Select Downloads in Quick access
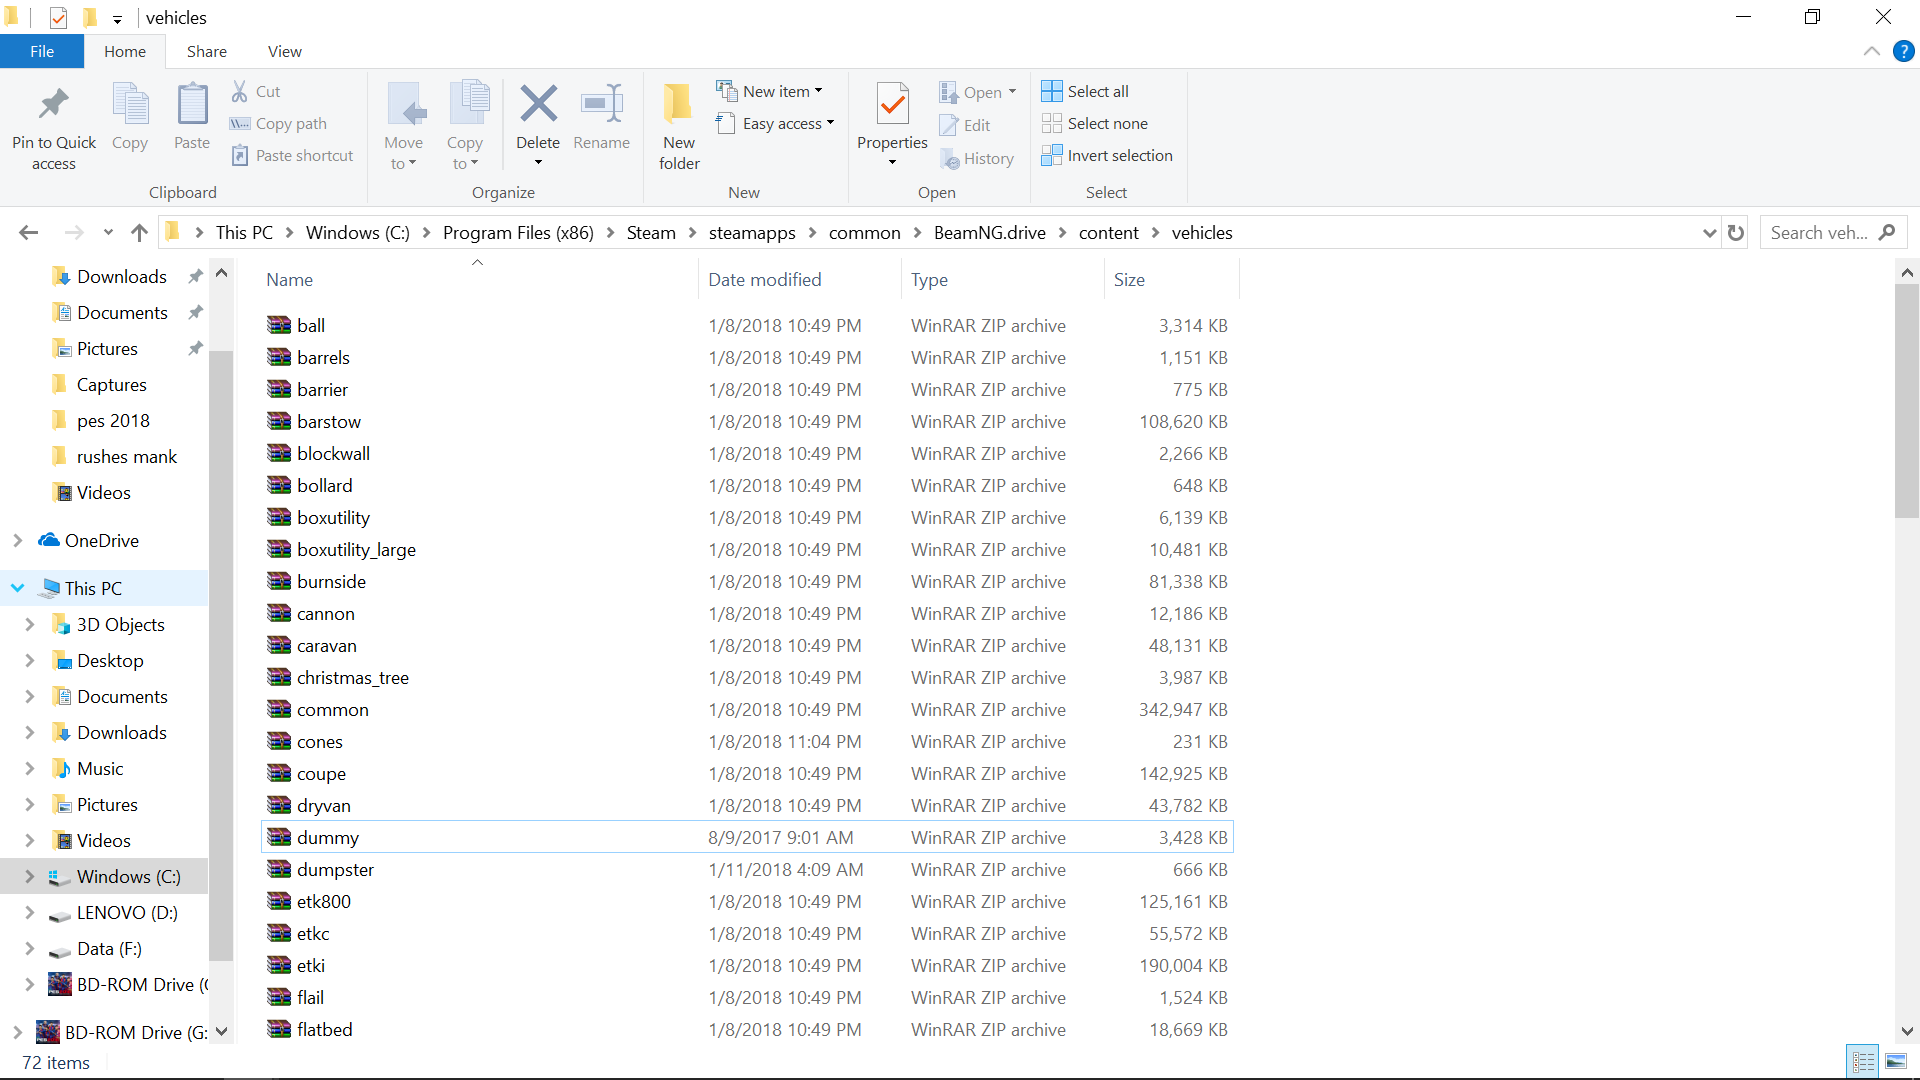Screen dimensions: 1920x1080 (x=122, y=276)
